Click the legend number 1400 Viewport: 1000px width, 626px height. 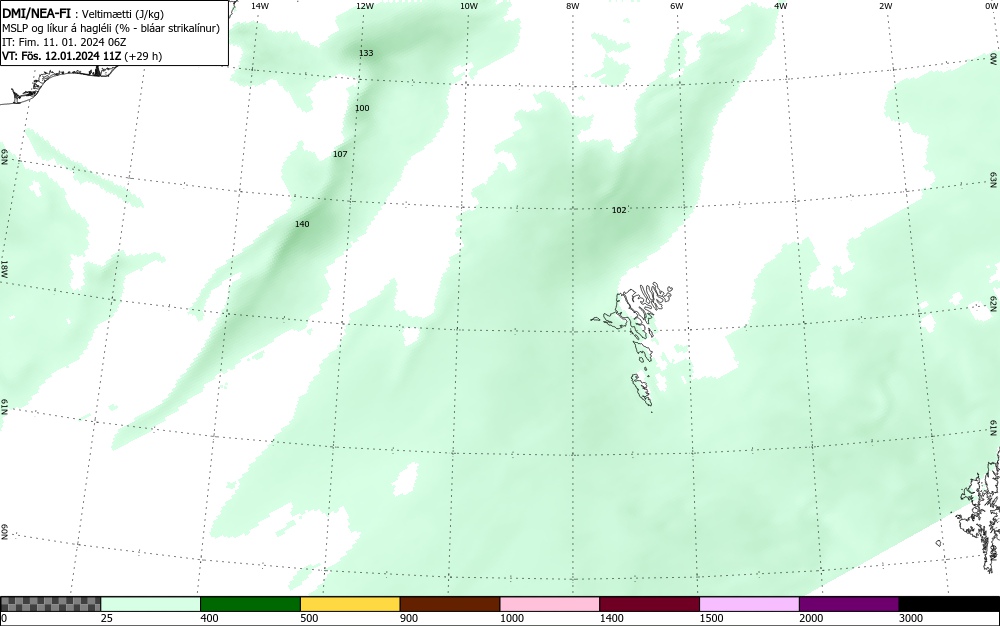(611, 618)
